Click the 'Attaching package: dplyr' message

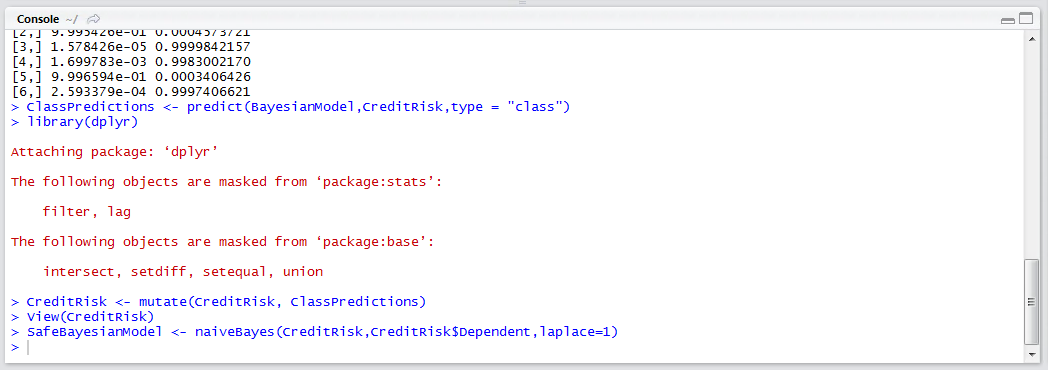point(115,152)
